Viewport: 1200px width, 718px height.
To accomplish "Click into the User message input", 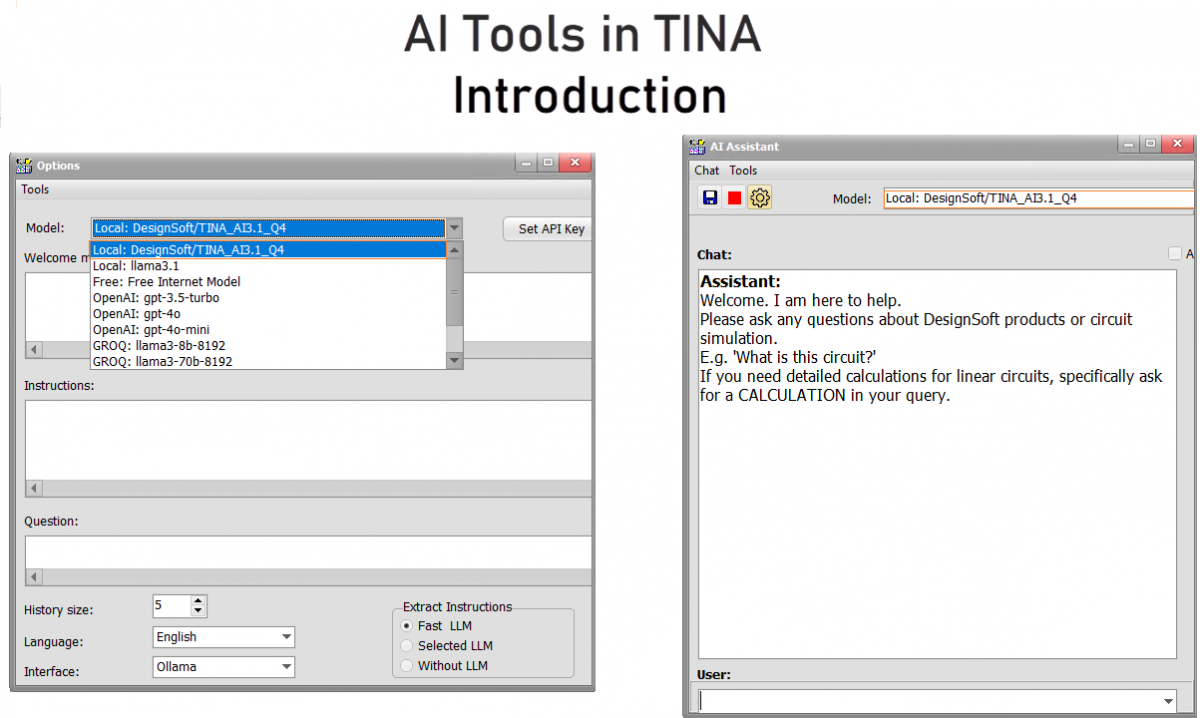I will click(x=930, y=701).
